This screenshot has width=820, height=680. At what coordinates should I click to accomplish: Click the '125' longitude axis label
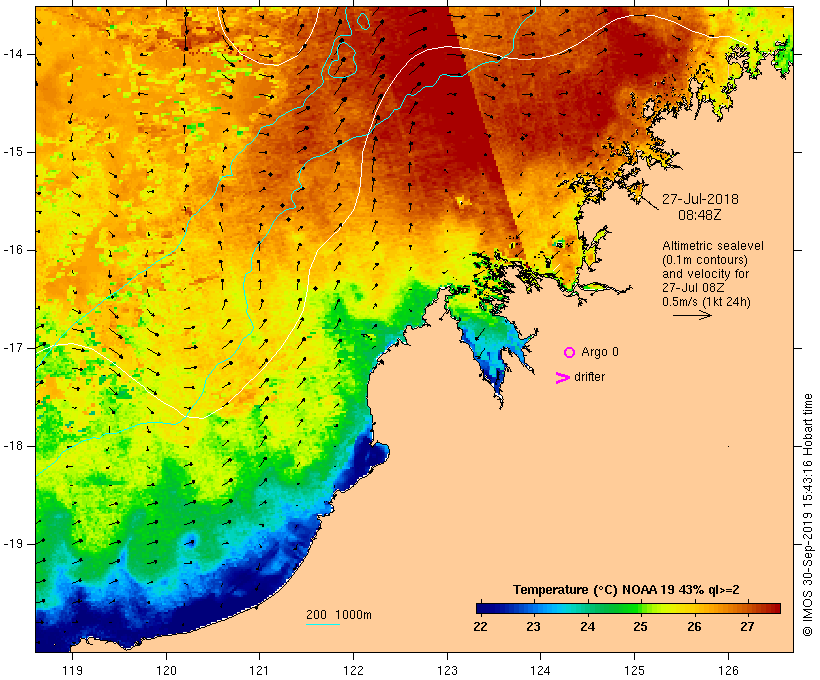coord(634,671)
